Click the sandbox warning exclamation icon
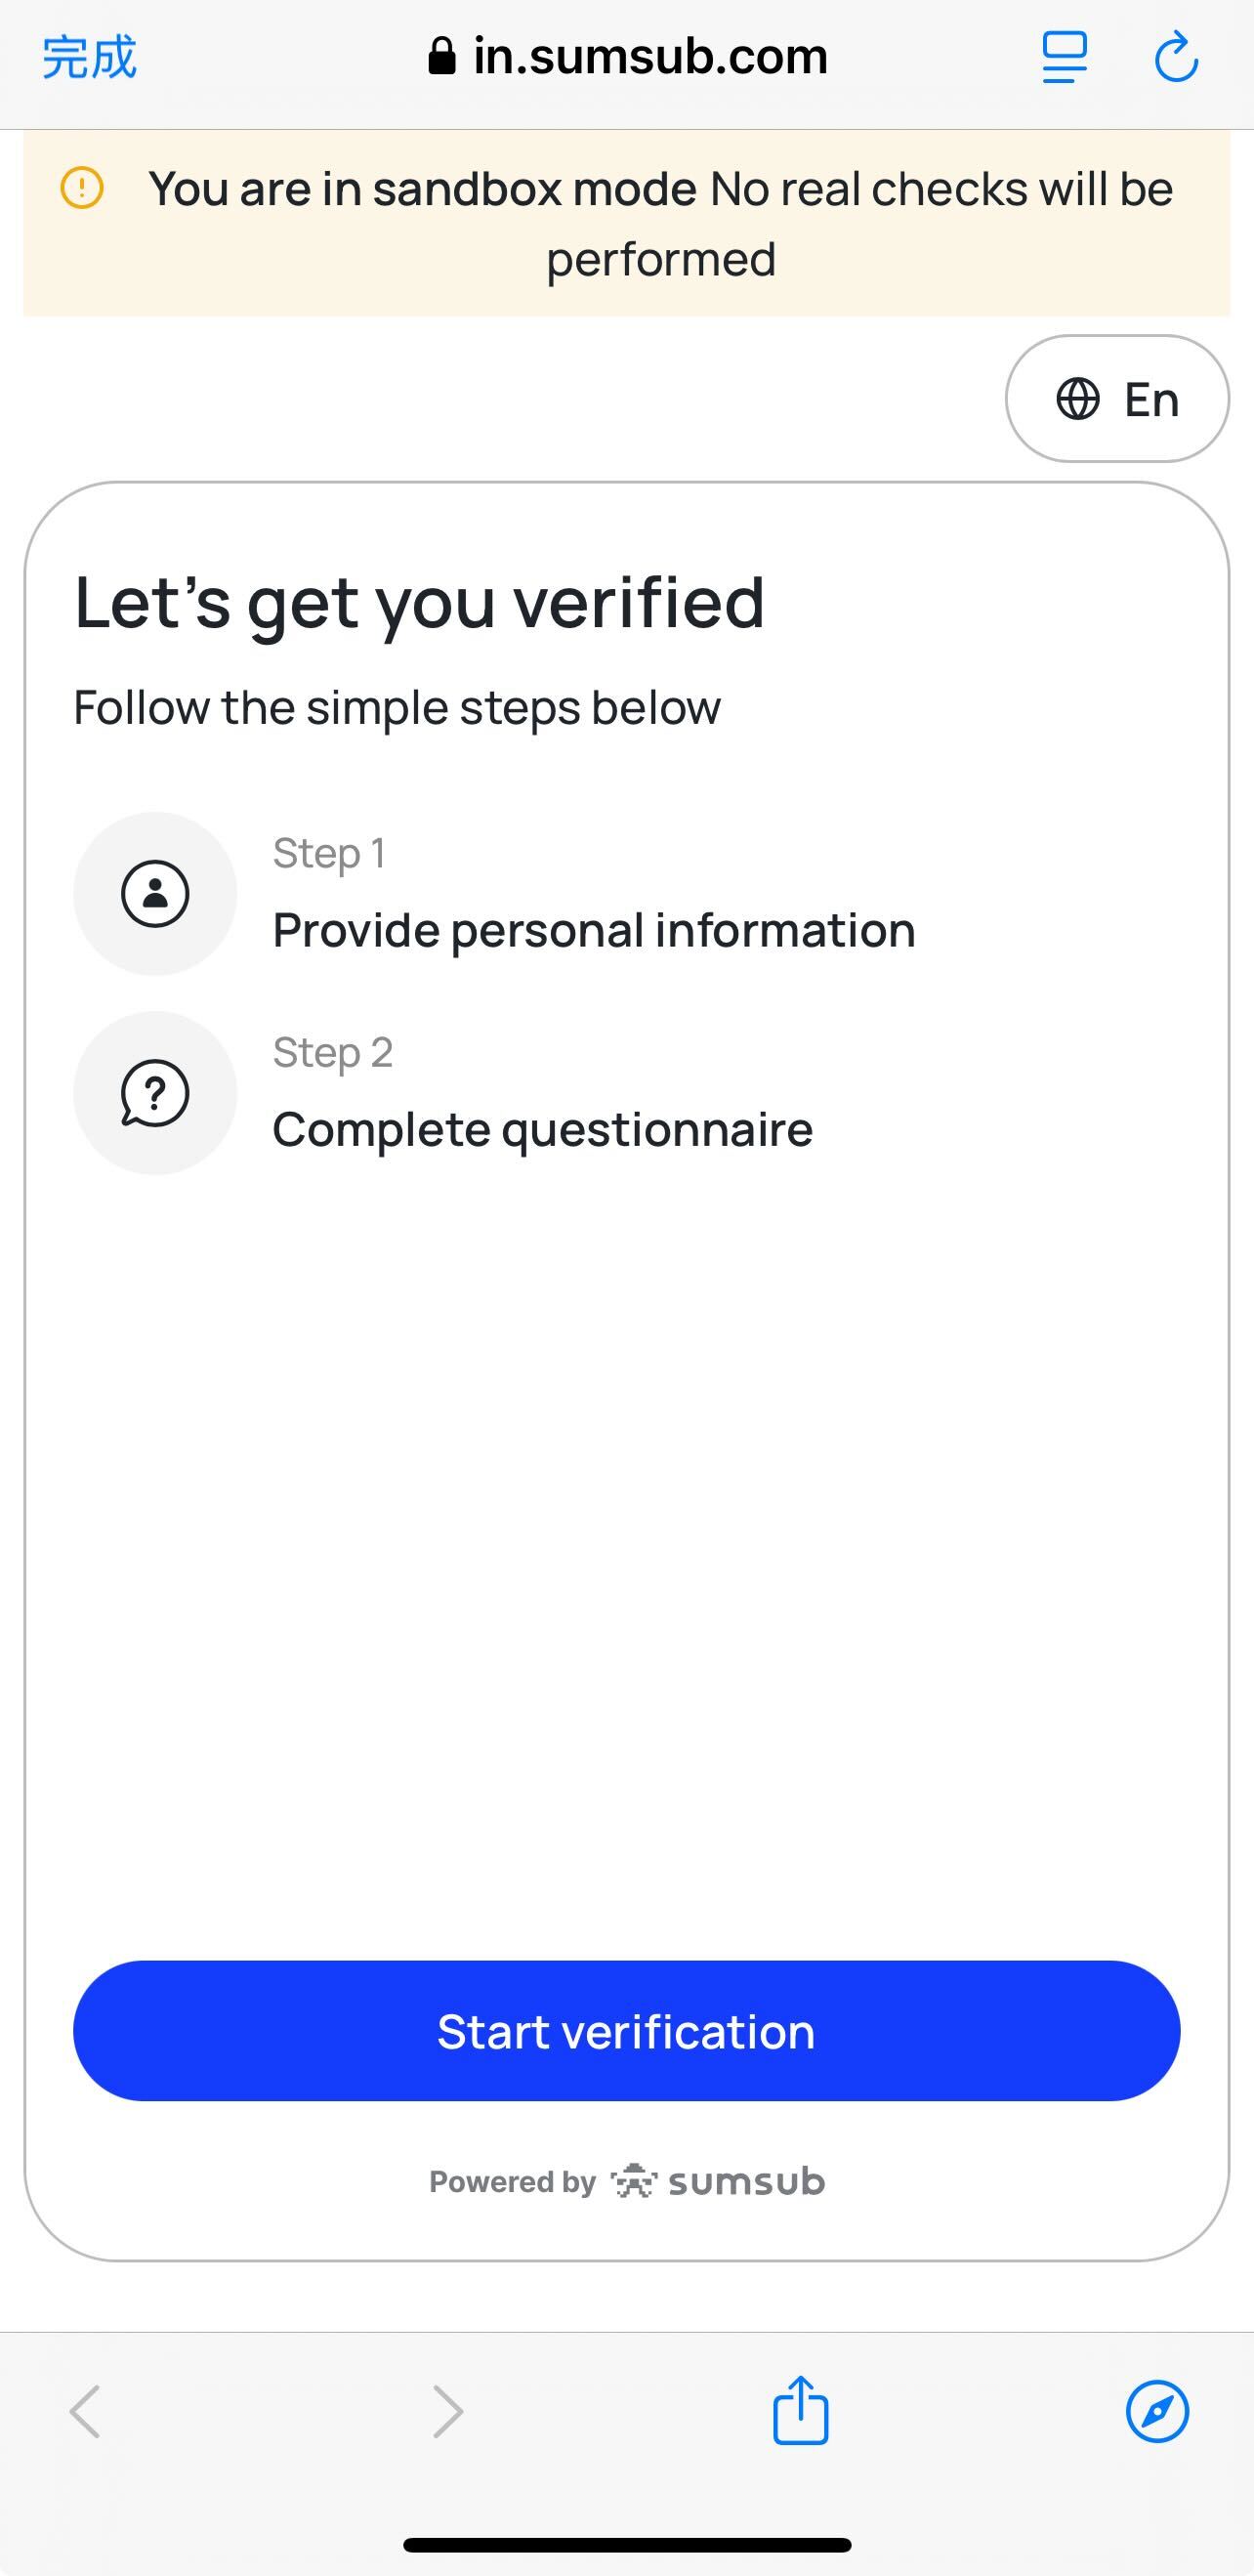The width and height of the screenshot is (1254, 2576). click(82, 188)
